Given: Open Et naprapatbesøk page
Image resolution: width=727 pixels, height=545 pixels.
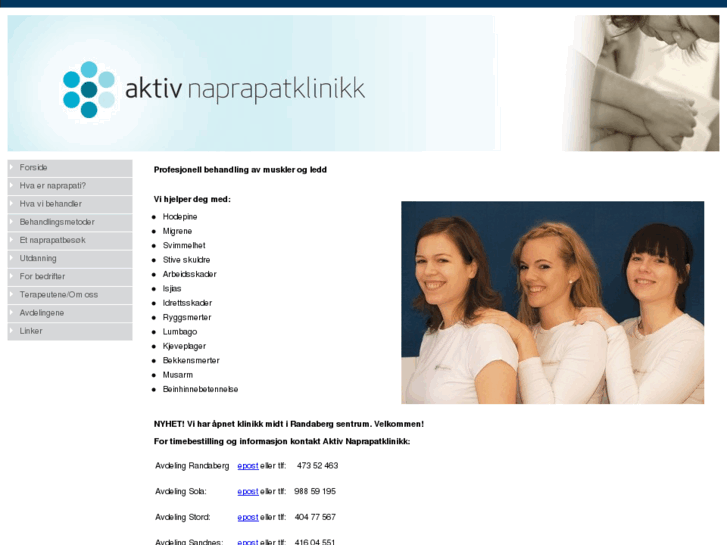Looking at the screenshot, I should click(x=70, y=240).
